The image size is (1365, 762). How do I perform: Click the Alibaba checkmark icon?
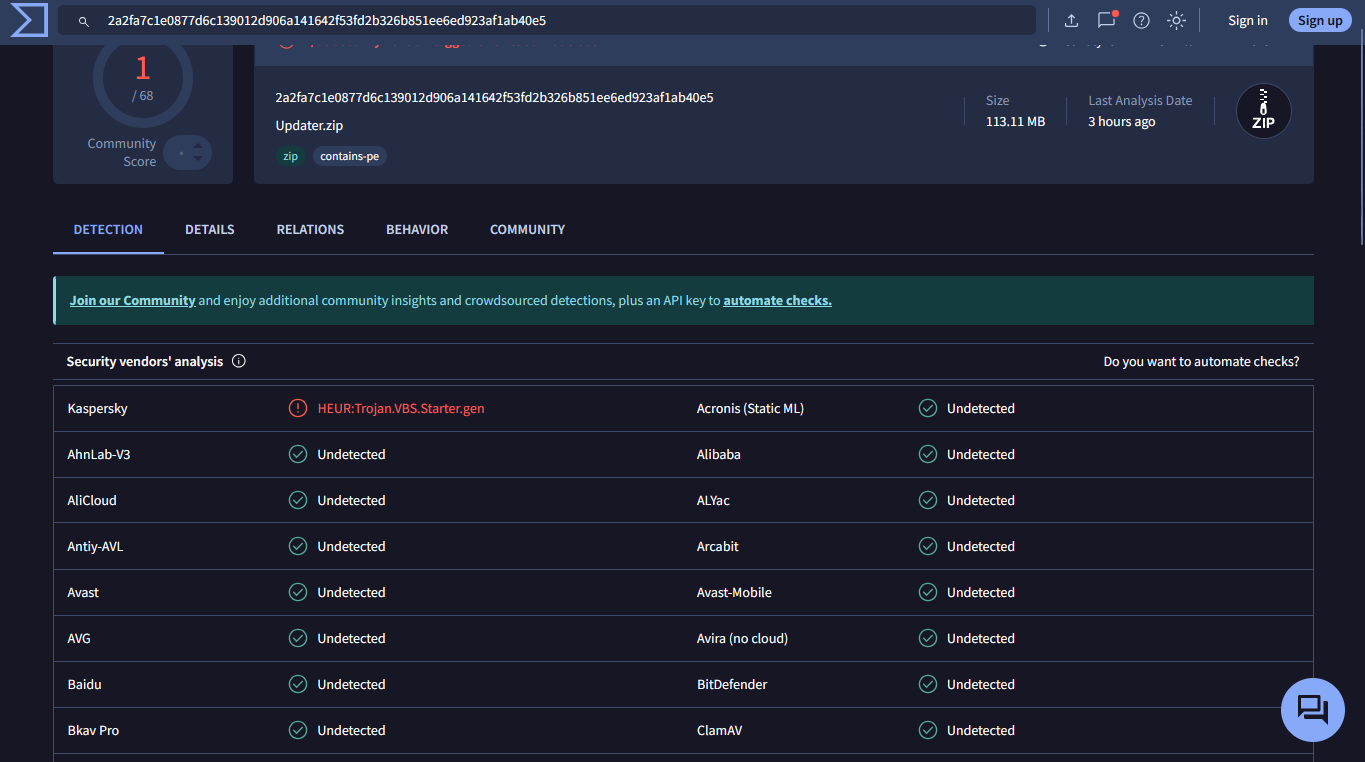928,454
